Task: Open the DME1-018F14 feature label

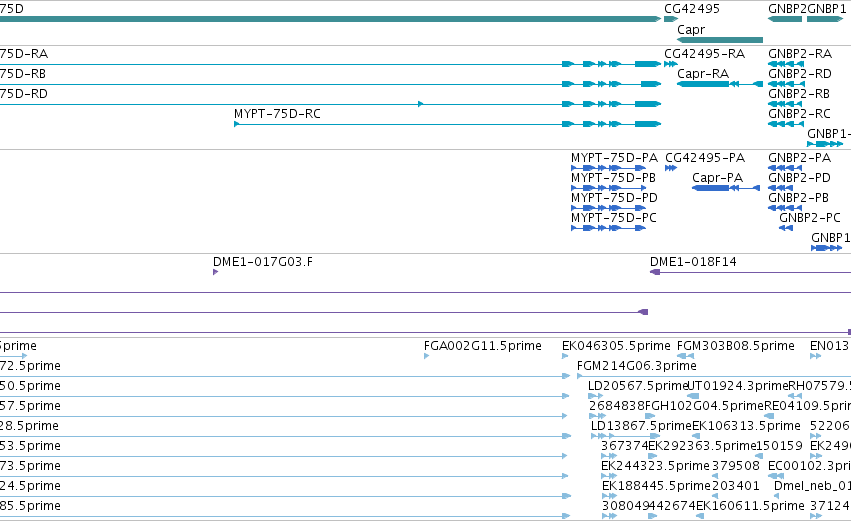Action: coord(693,262)
